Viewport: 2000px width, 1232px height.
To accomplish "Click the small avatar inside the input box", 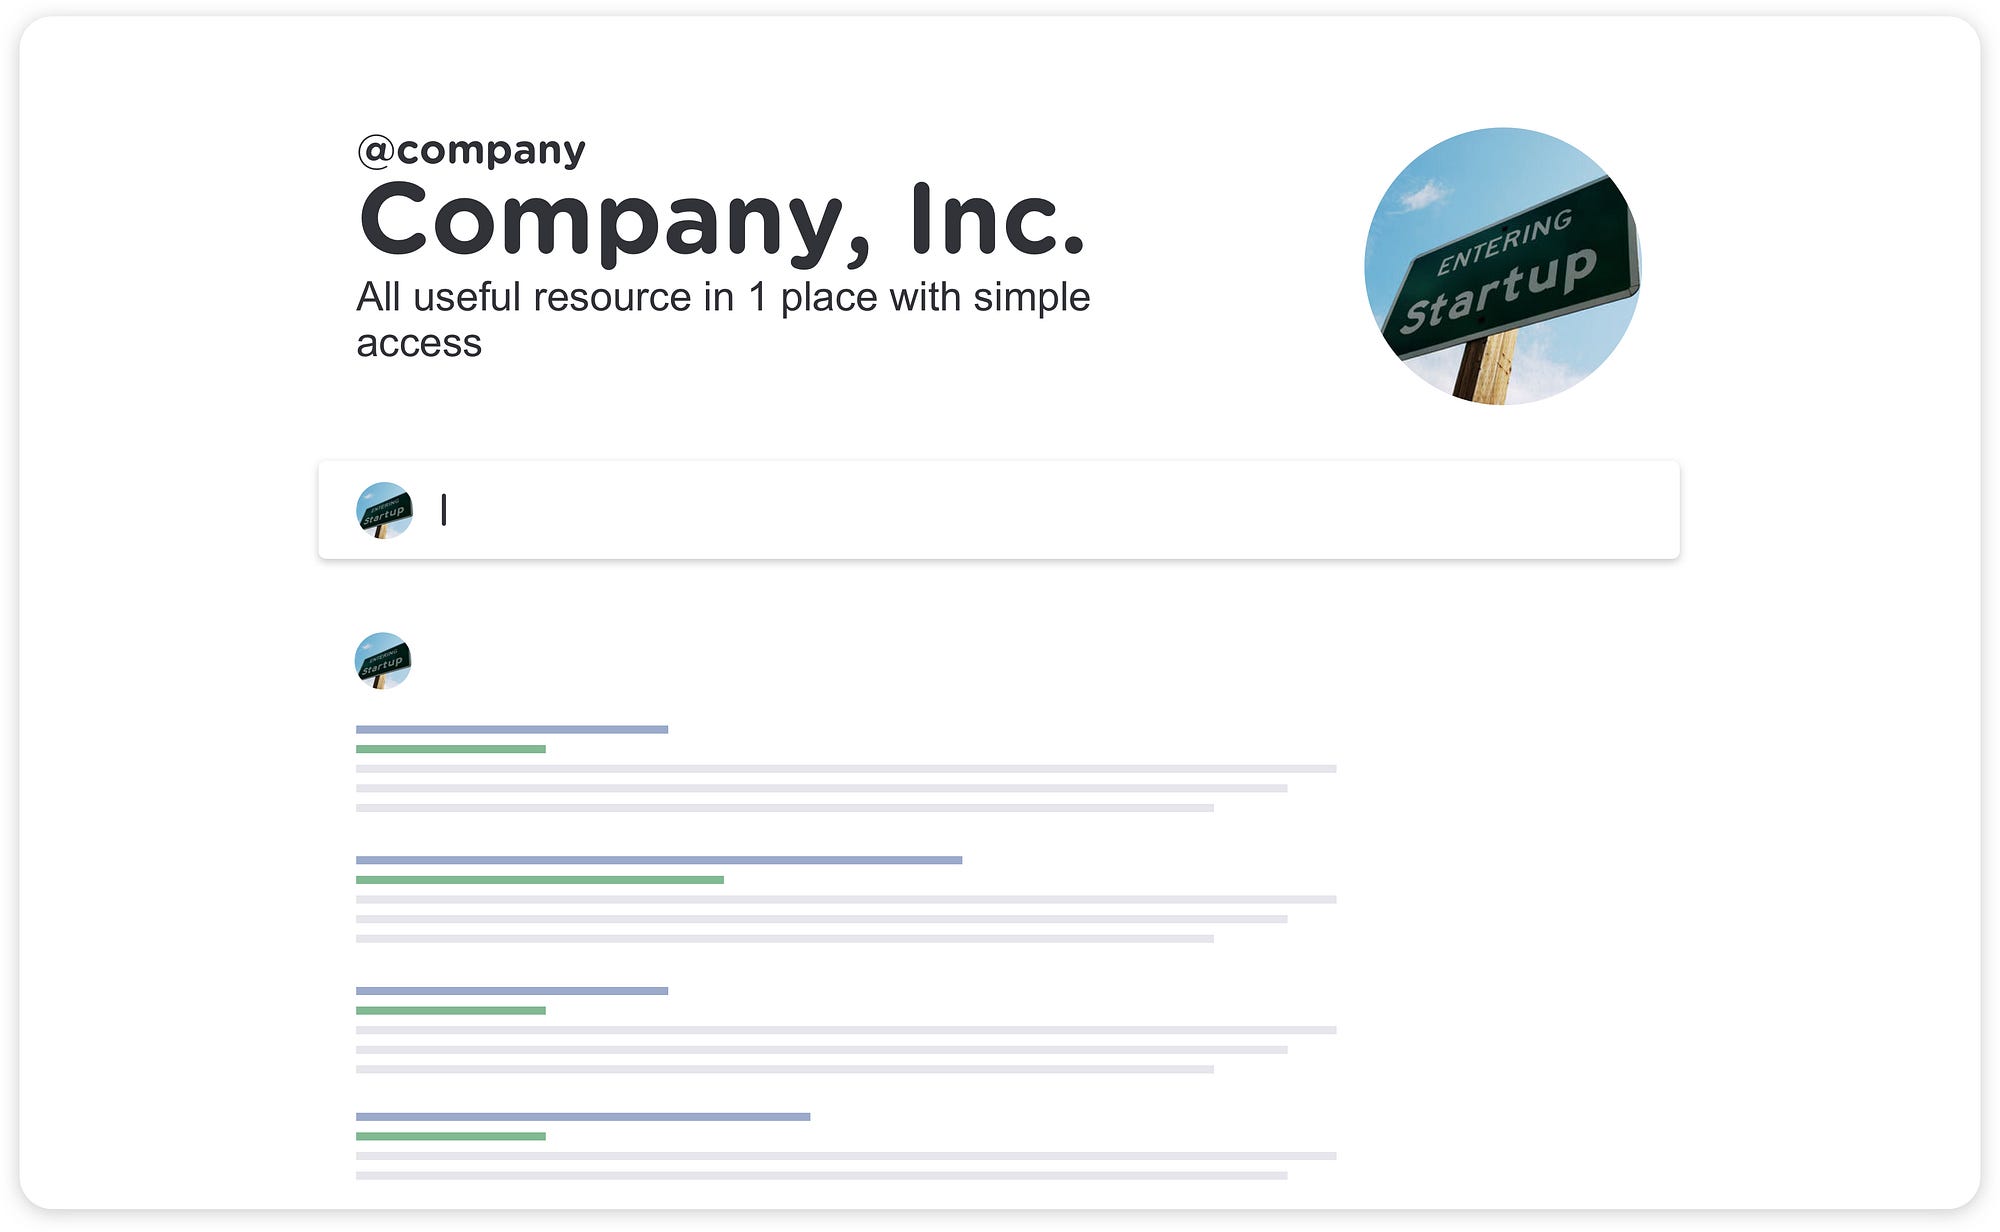I will point(384,510).
